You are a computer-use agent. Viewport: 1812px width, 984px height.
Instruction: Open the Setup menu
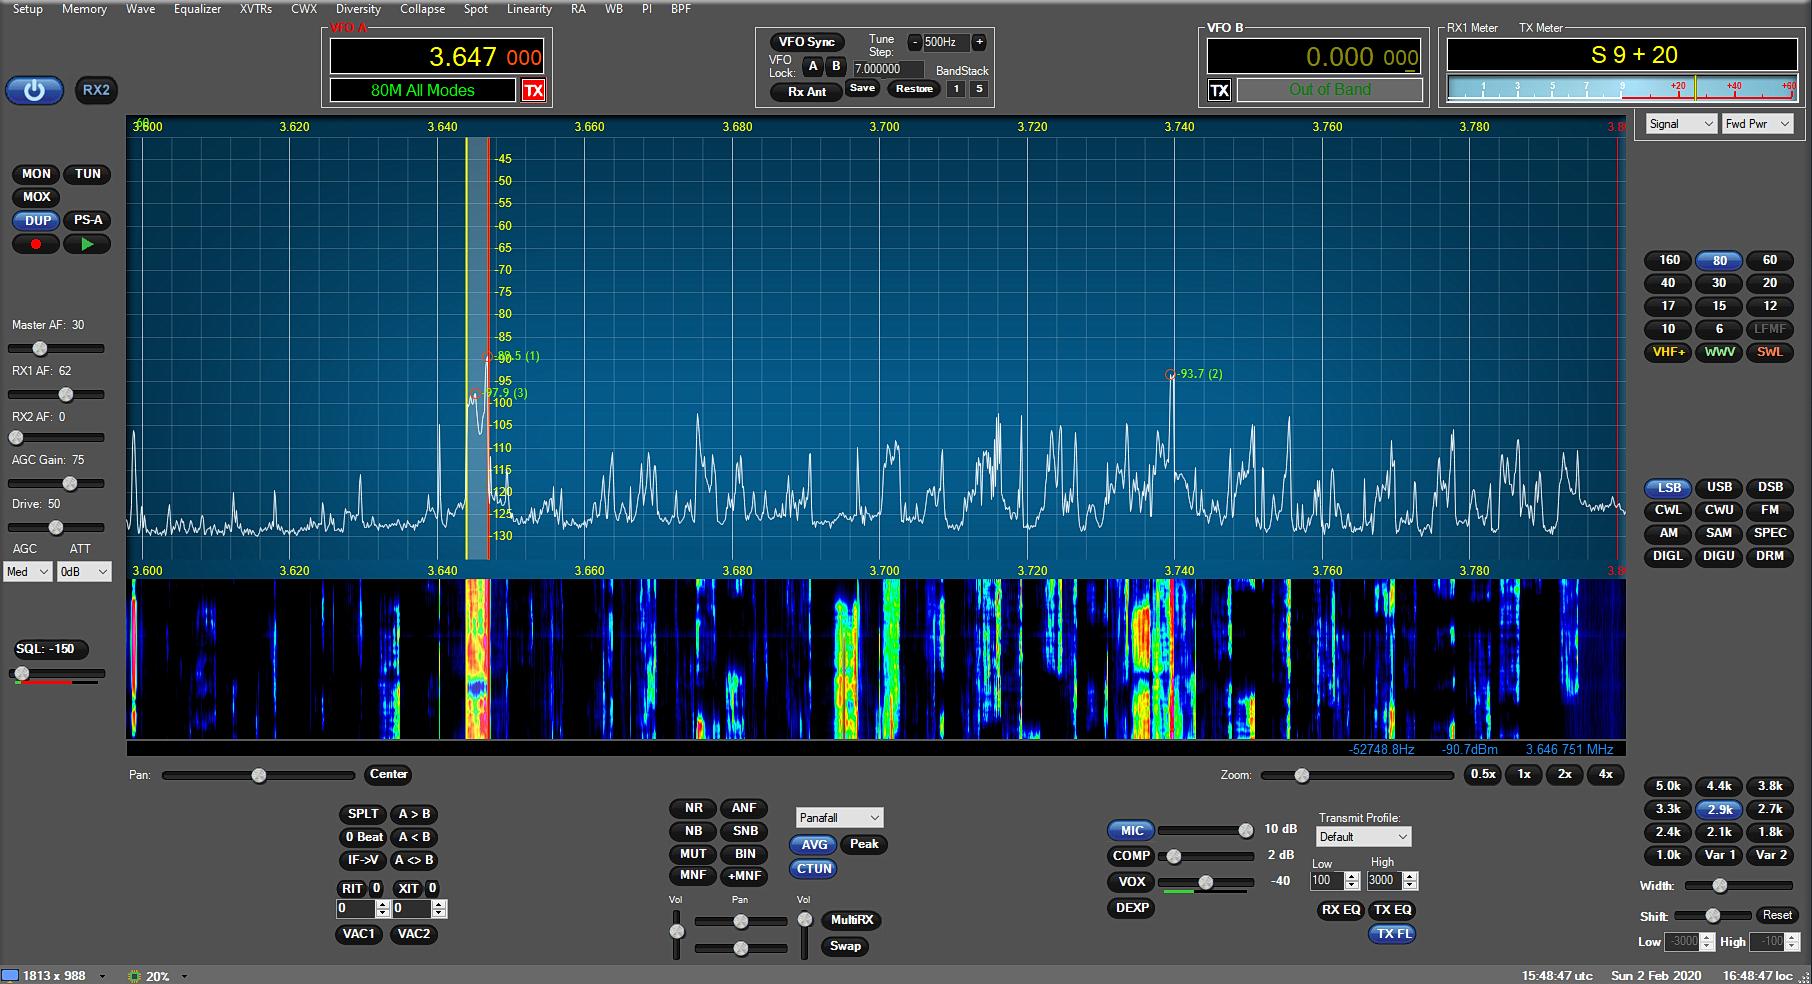click(27, 9)
